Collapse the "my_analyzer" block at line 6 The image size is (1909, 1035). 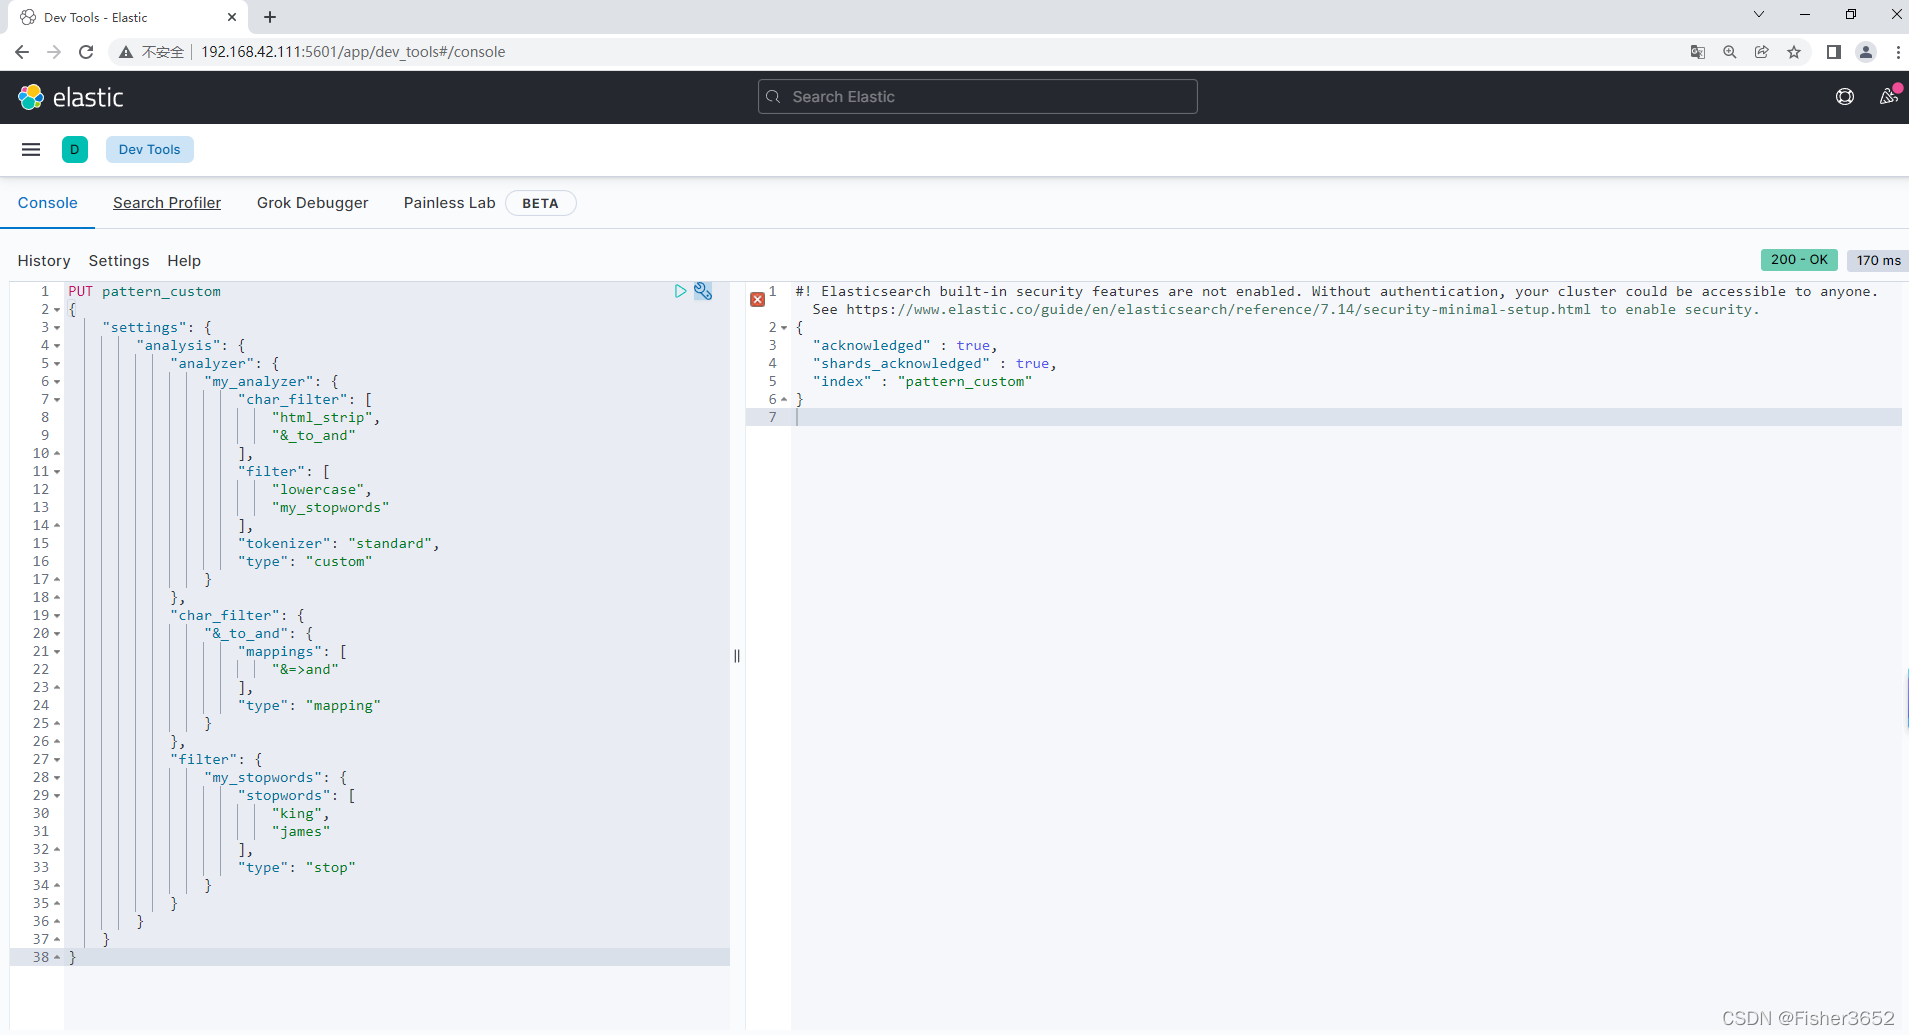coord(57,382)
